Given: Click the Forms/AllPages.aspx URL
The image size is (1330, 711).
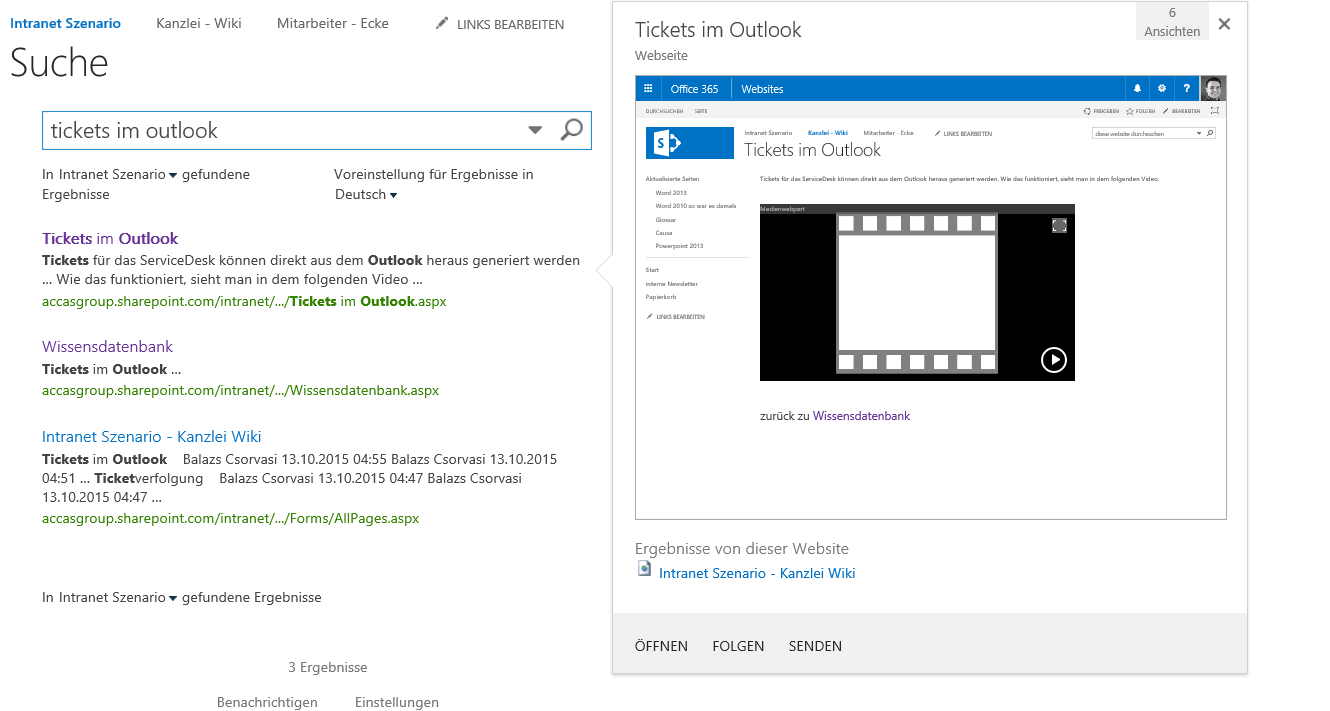Looking at the screenshot, I should tap(230, 518).
